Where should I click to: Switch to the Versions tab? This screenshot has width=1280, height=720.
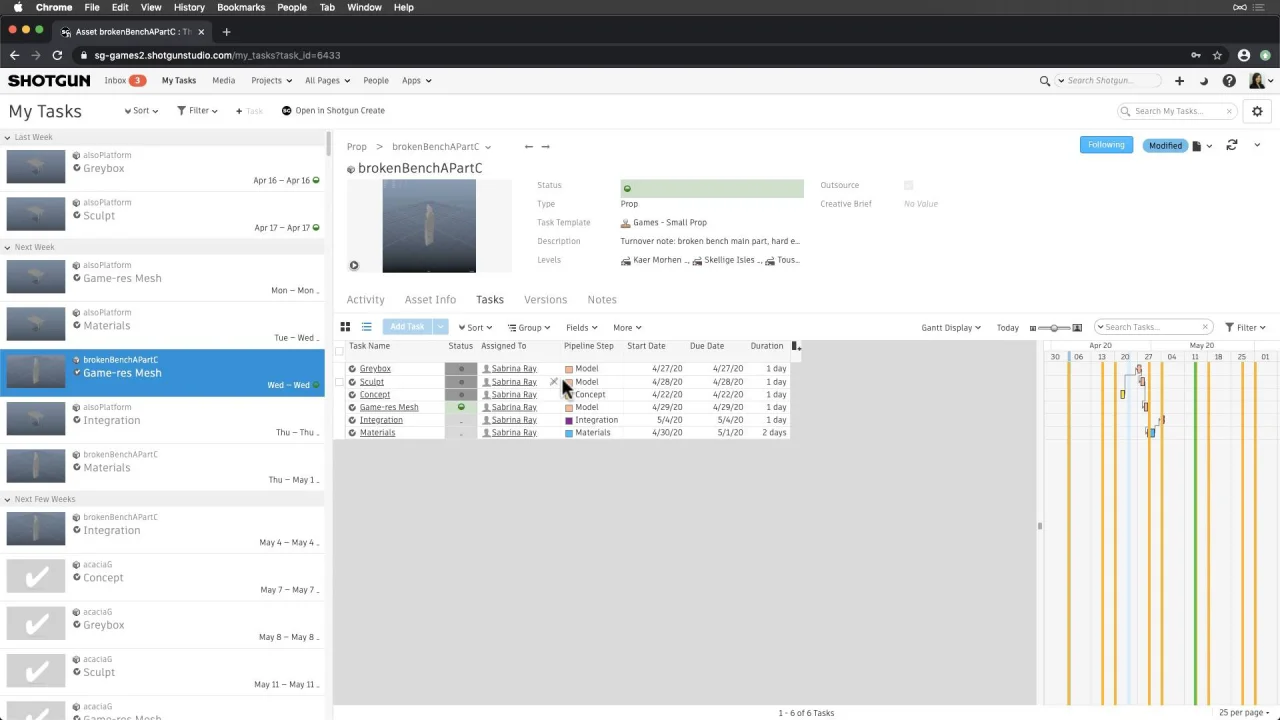[x=545, y=300]
